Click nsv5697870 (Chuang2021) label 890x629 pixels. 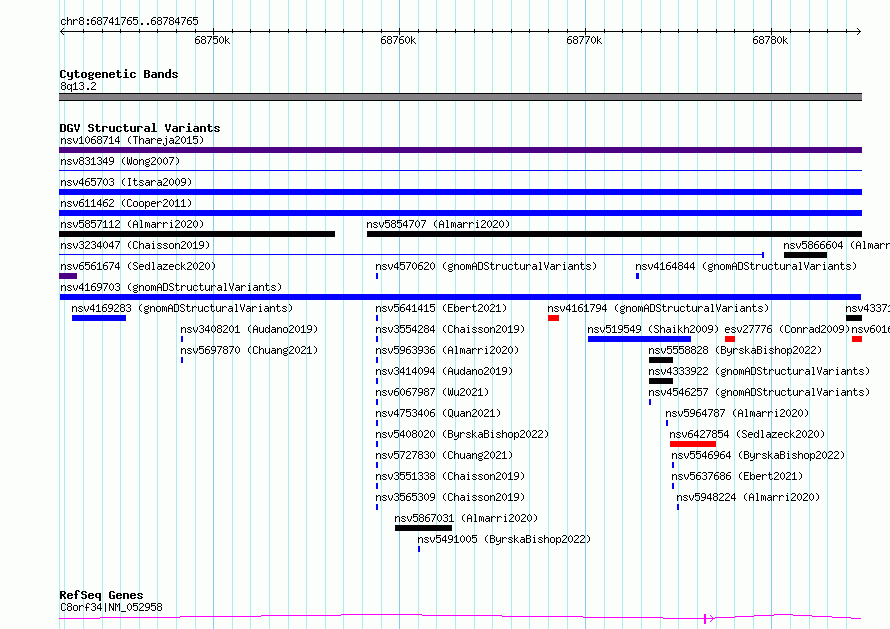249,350
